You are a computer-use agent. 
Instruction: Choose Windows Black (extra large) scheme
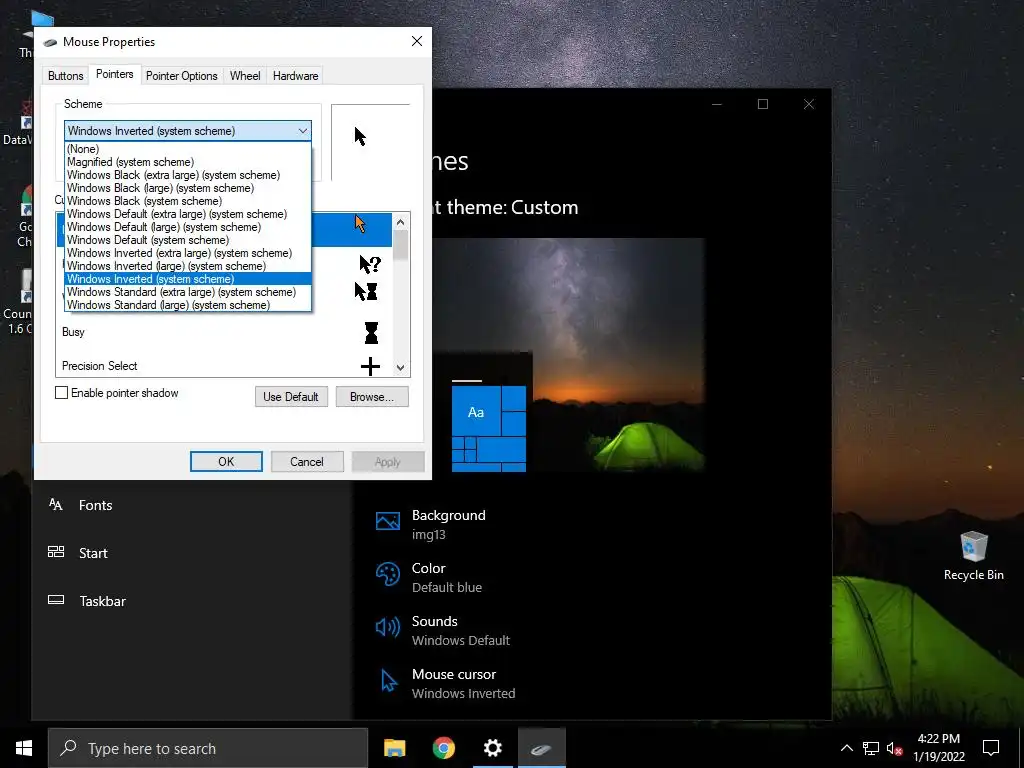point(188,175)
